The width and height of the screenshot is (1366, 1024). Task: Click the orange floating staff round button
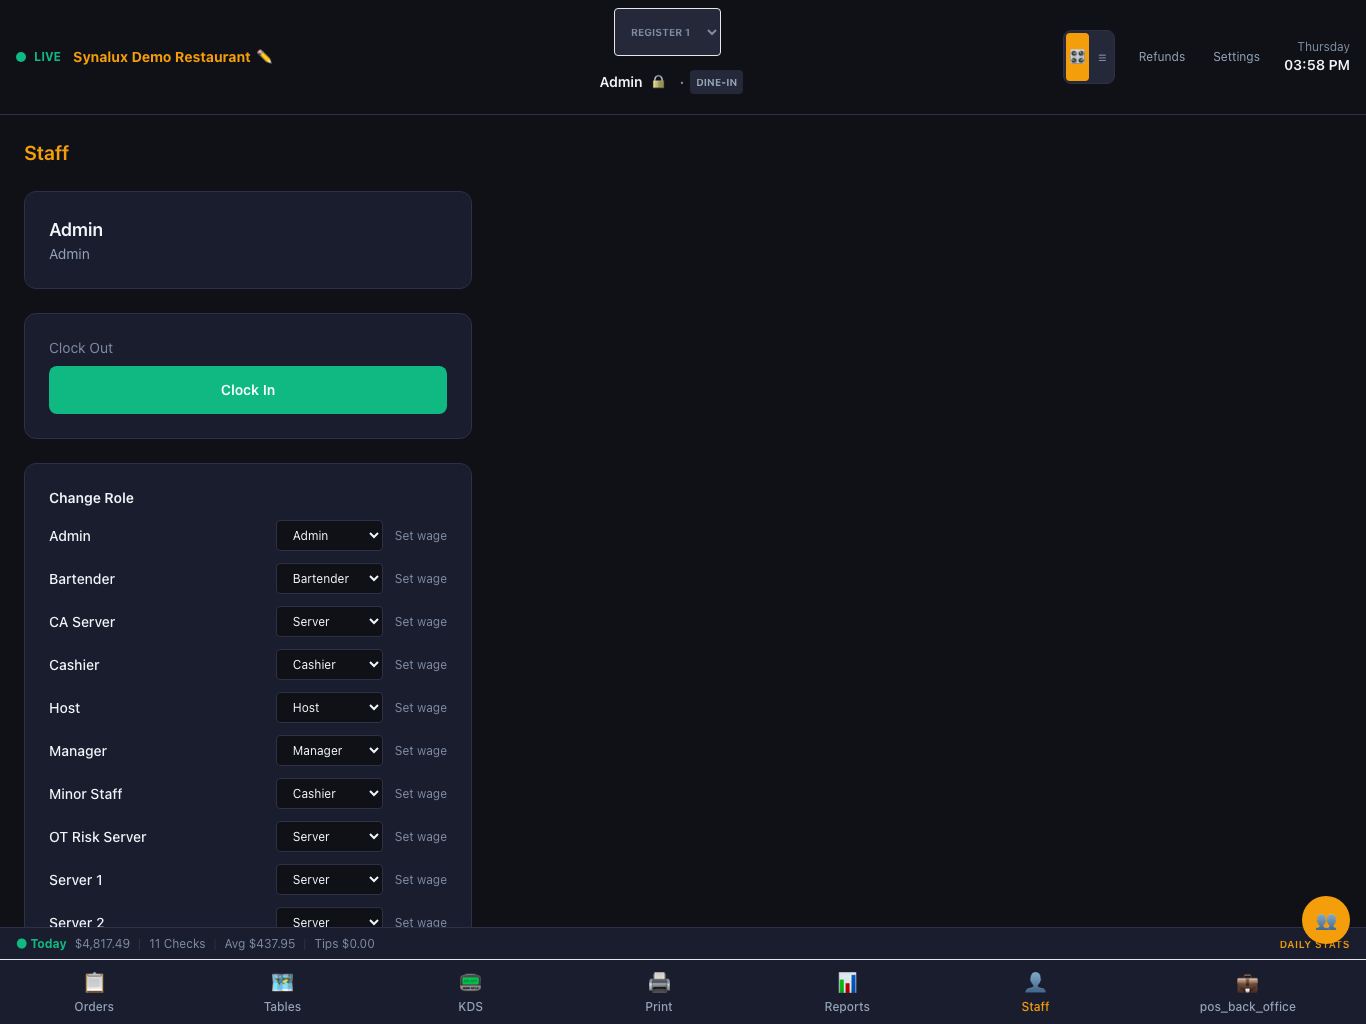pos(1326,920)
